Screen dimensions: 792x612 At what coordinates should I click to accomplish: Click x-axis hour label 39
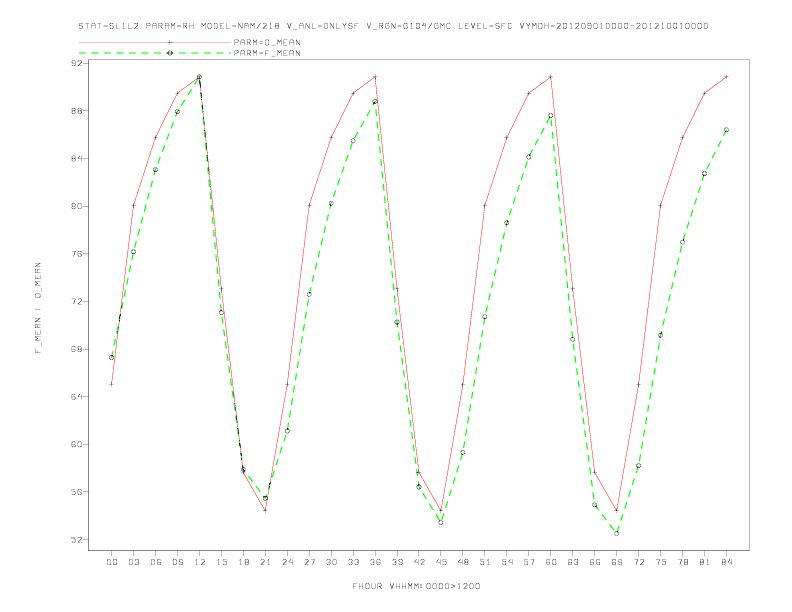tap(397, 562)
